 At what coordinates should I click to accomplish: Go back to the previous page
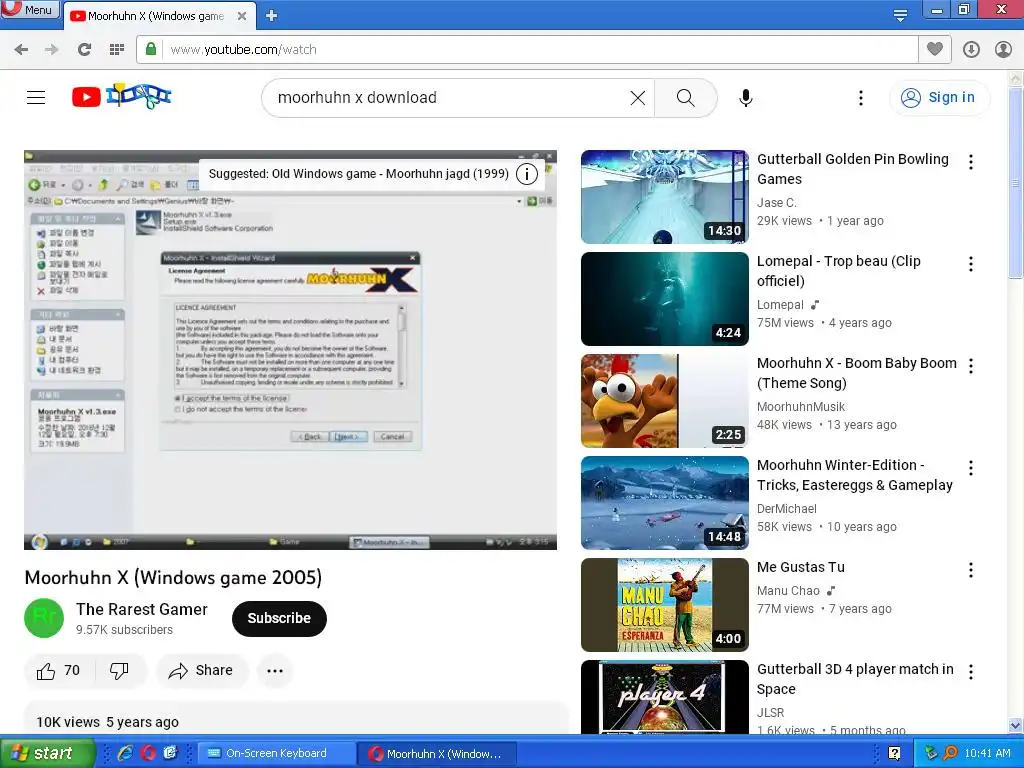click(x=22, y=50)
